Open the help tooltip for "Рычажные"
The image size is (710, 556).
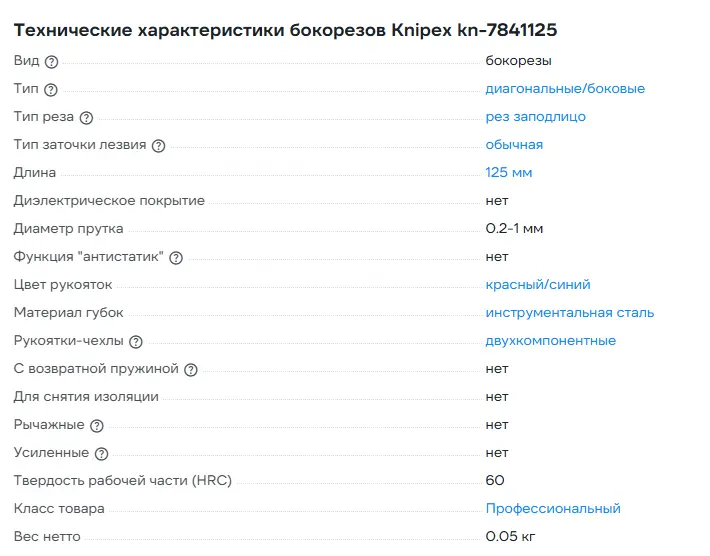point(97,426)
